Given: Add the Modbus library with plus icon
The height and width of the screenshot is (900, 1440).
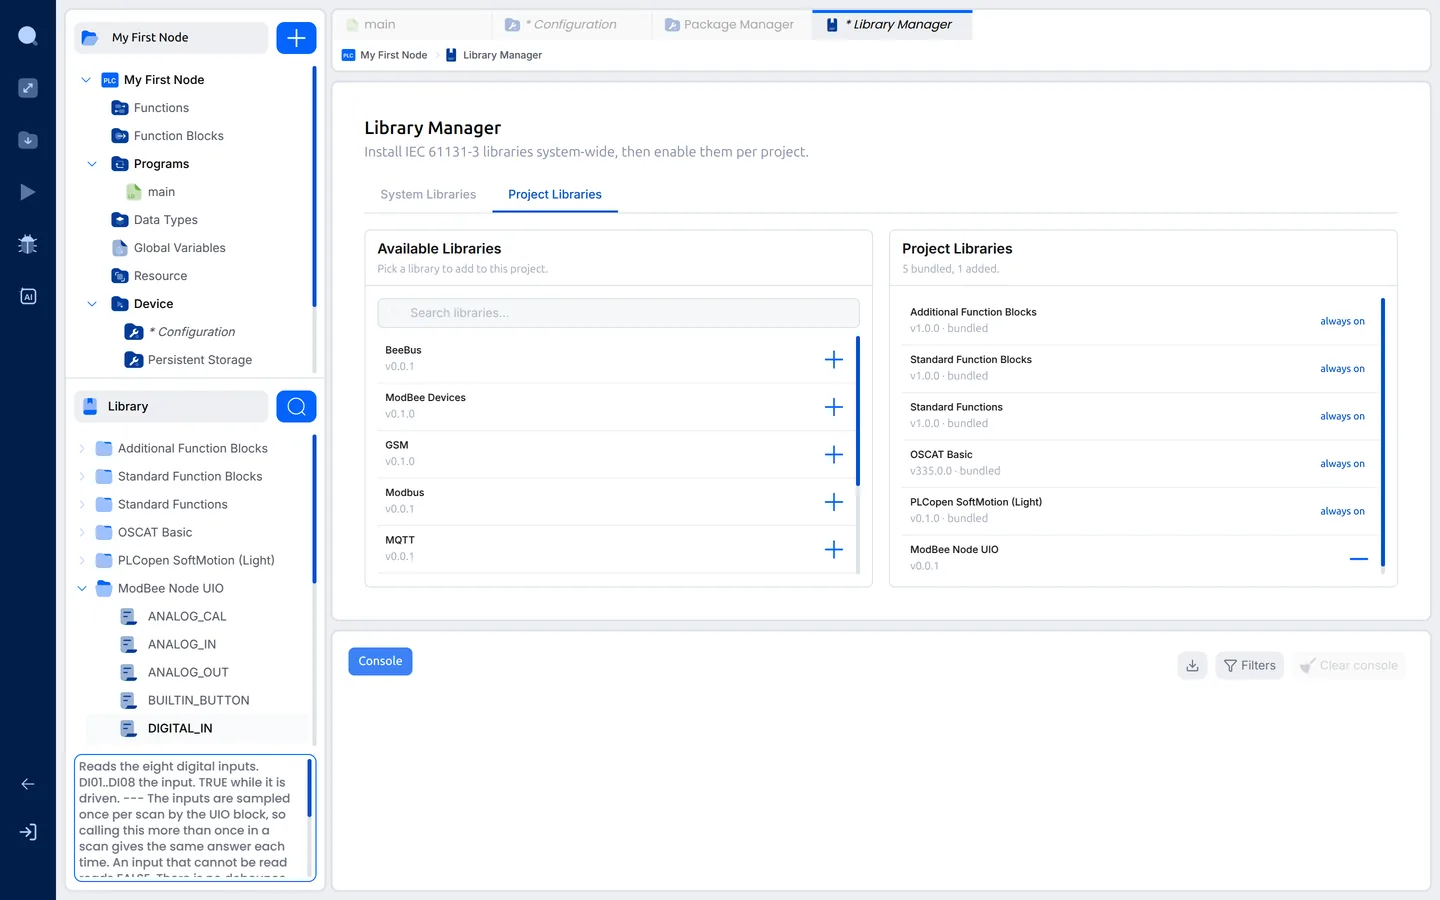Looking at the screenshot, I should click(x=833, y=502).
